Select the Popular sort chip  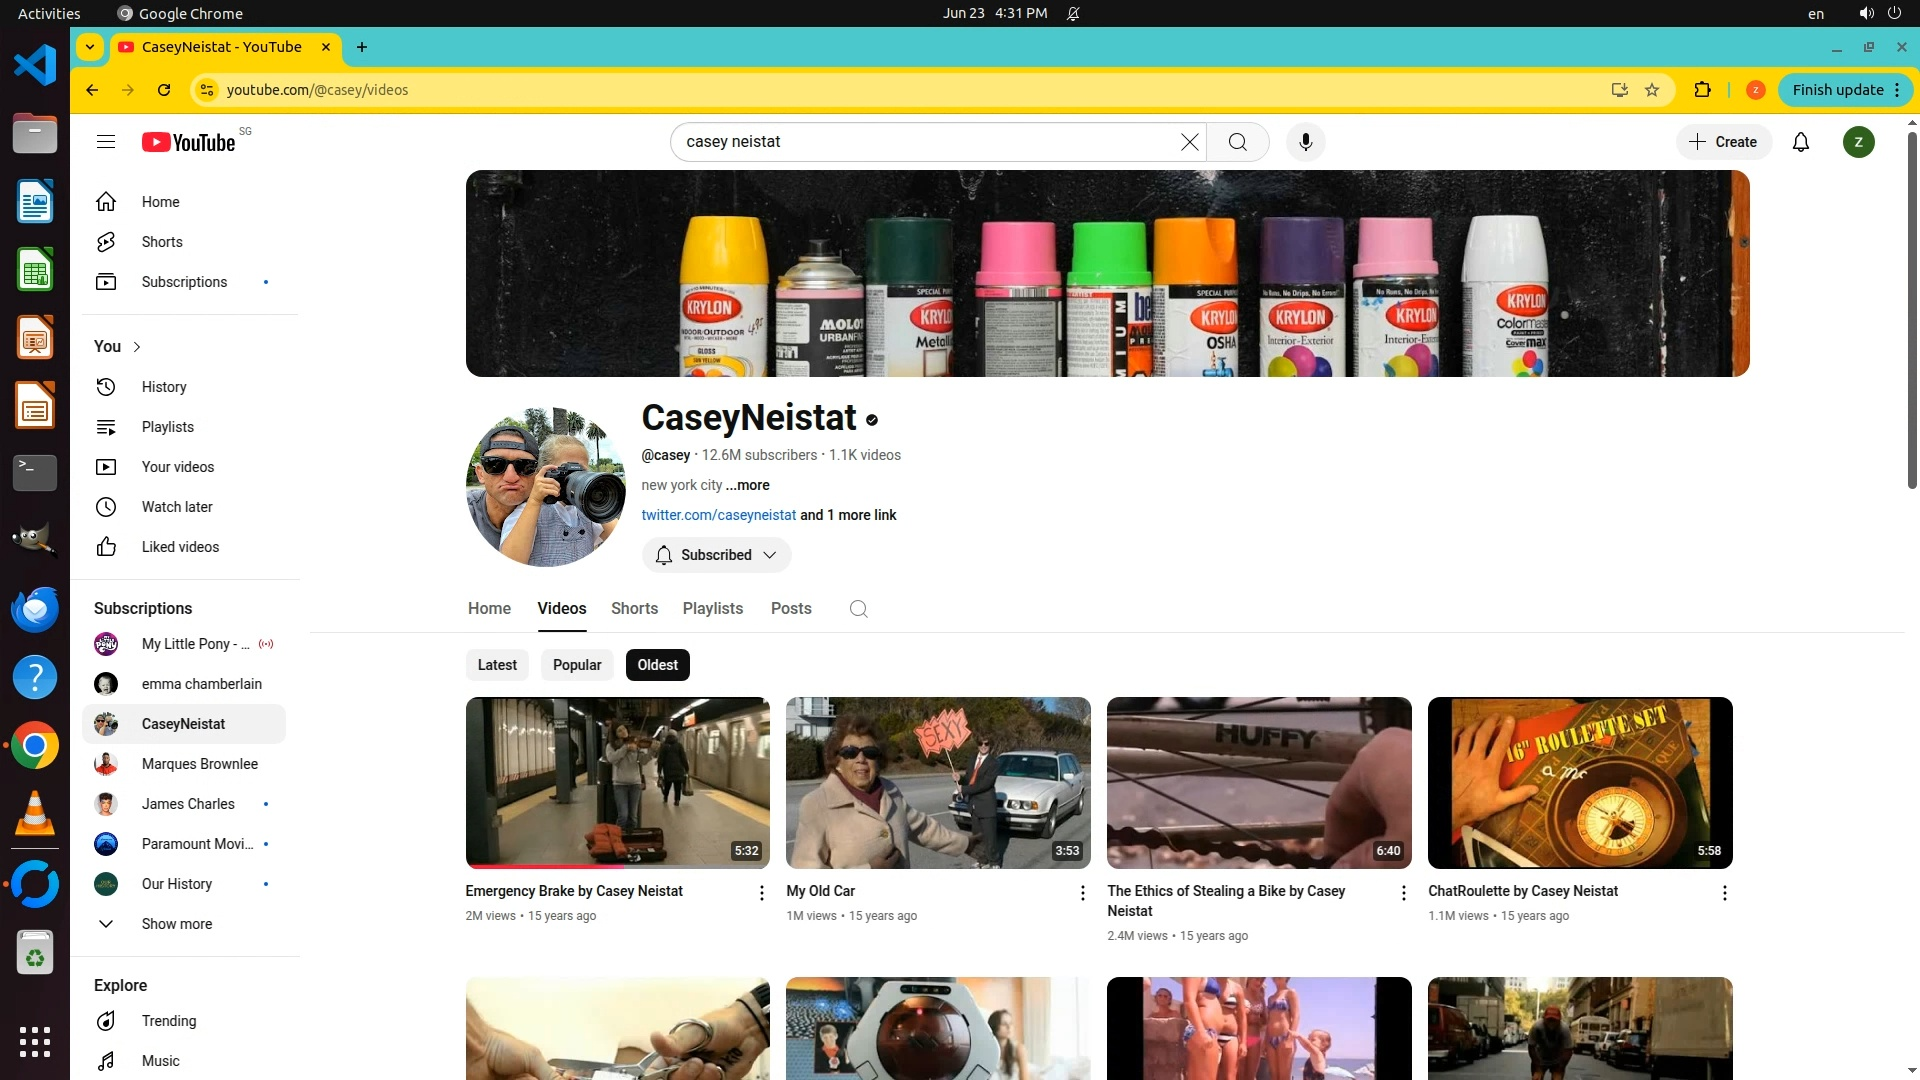[x=577, y=665]
